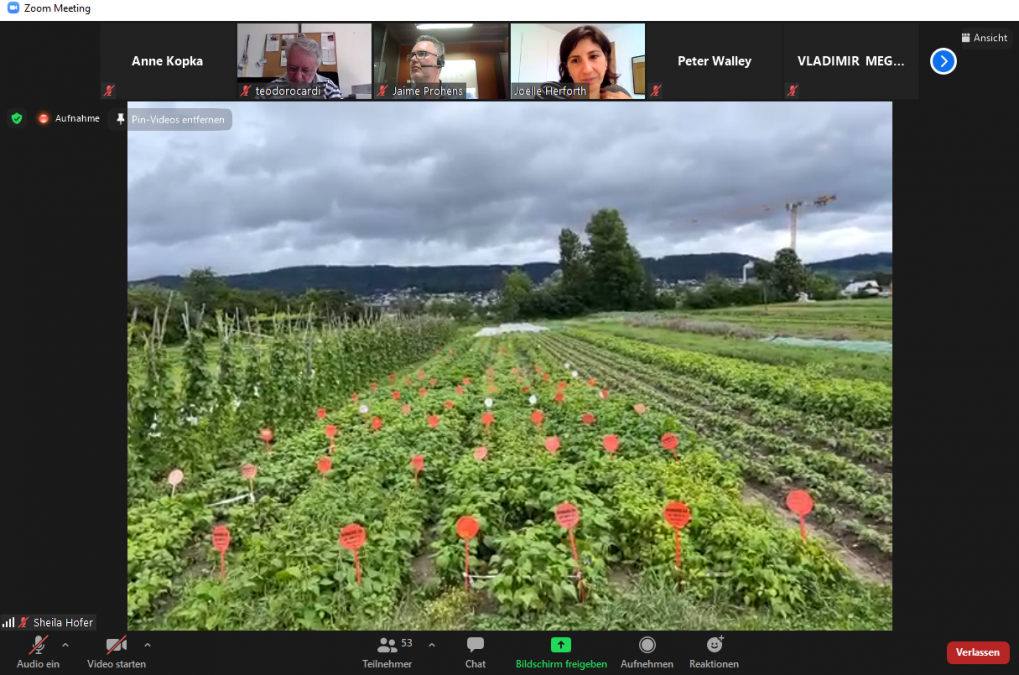
Task: Click Pin-Videos entfernen button
Action: (x=171, y=119)
